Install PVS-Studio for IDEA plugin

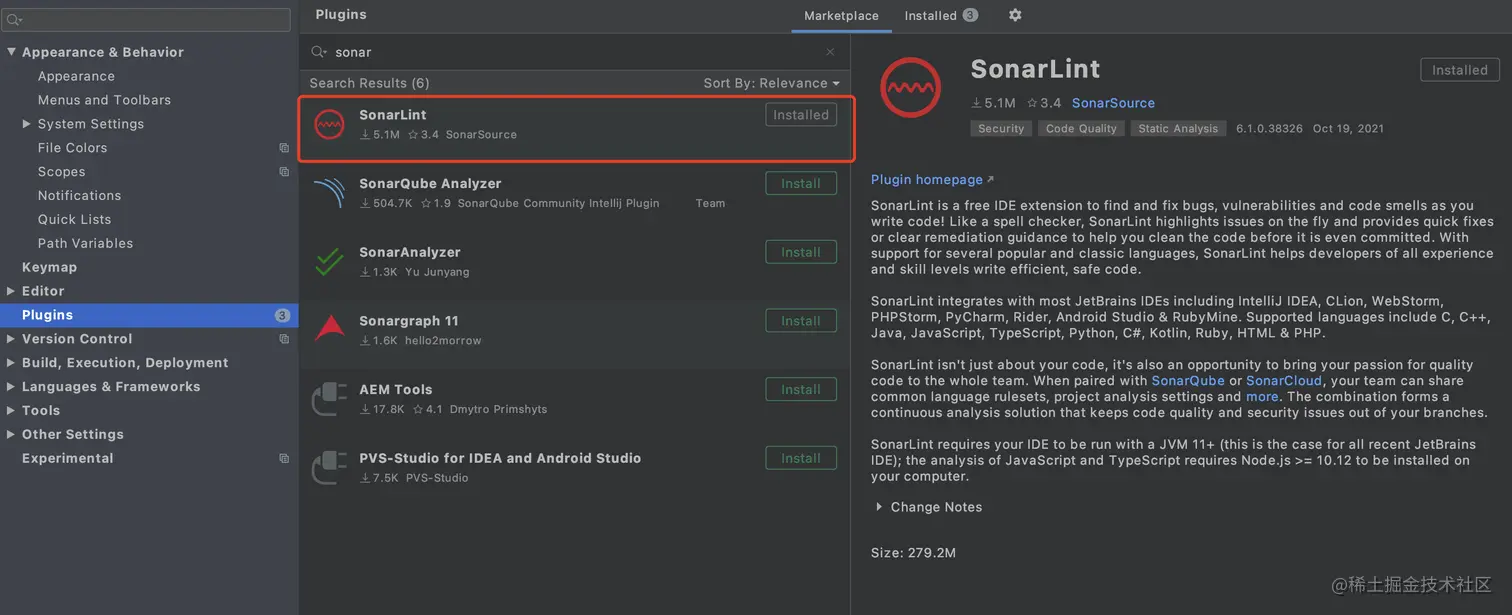pos(801,458)
